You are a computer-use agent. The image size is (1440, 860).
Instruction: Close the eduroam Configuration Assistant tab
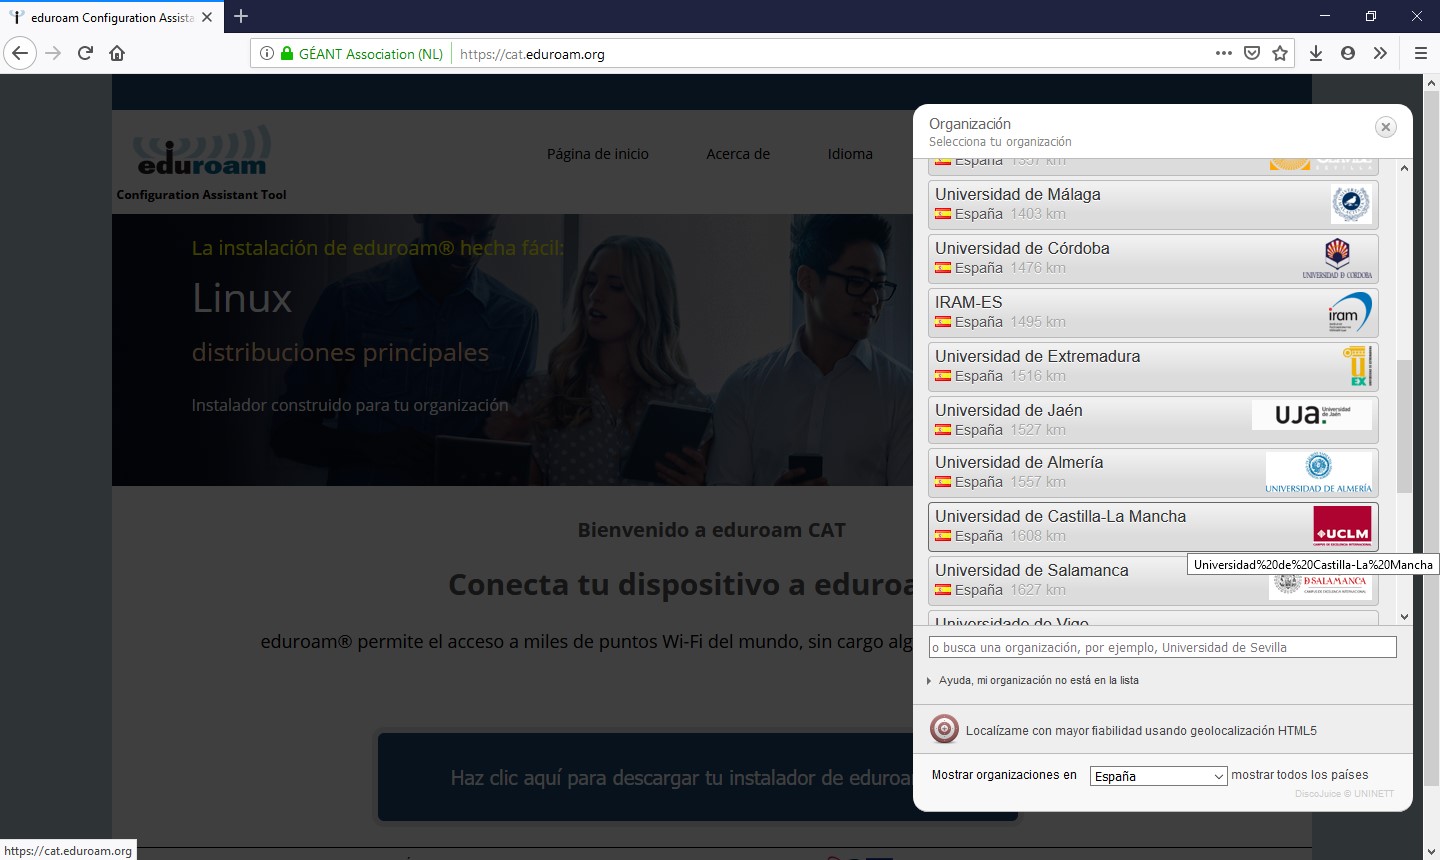click(207, 17)
